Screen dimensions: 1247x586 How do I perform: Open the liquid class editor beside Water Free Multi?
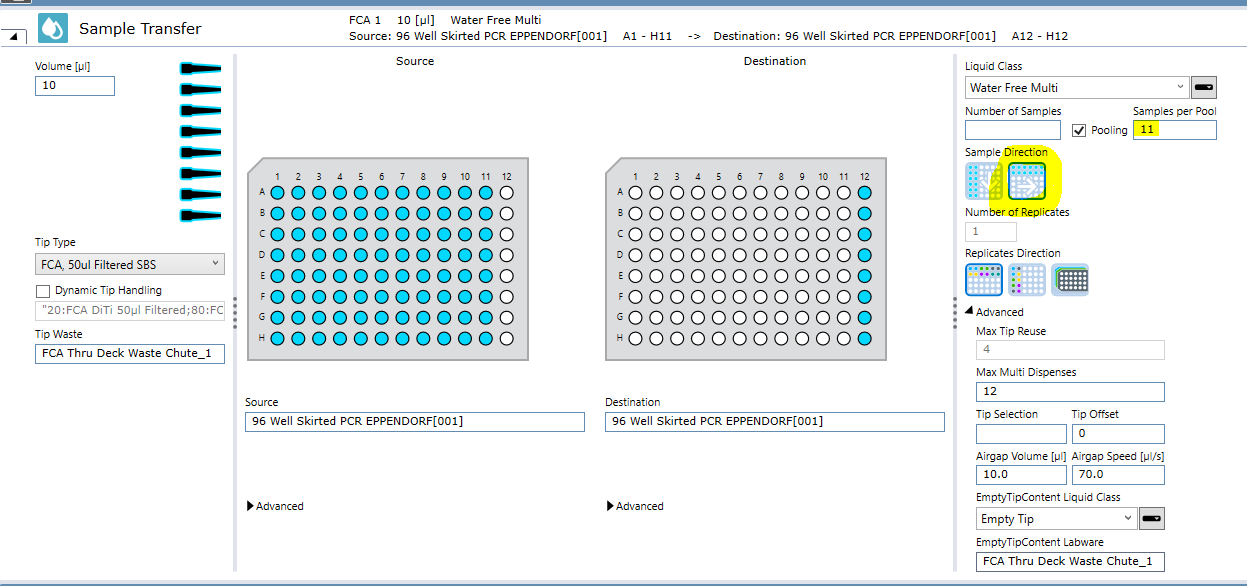(1205, 88)
